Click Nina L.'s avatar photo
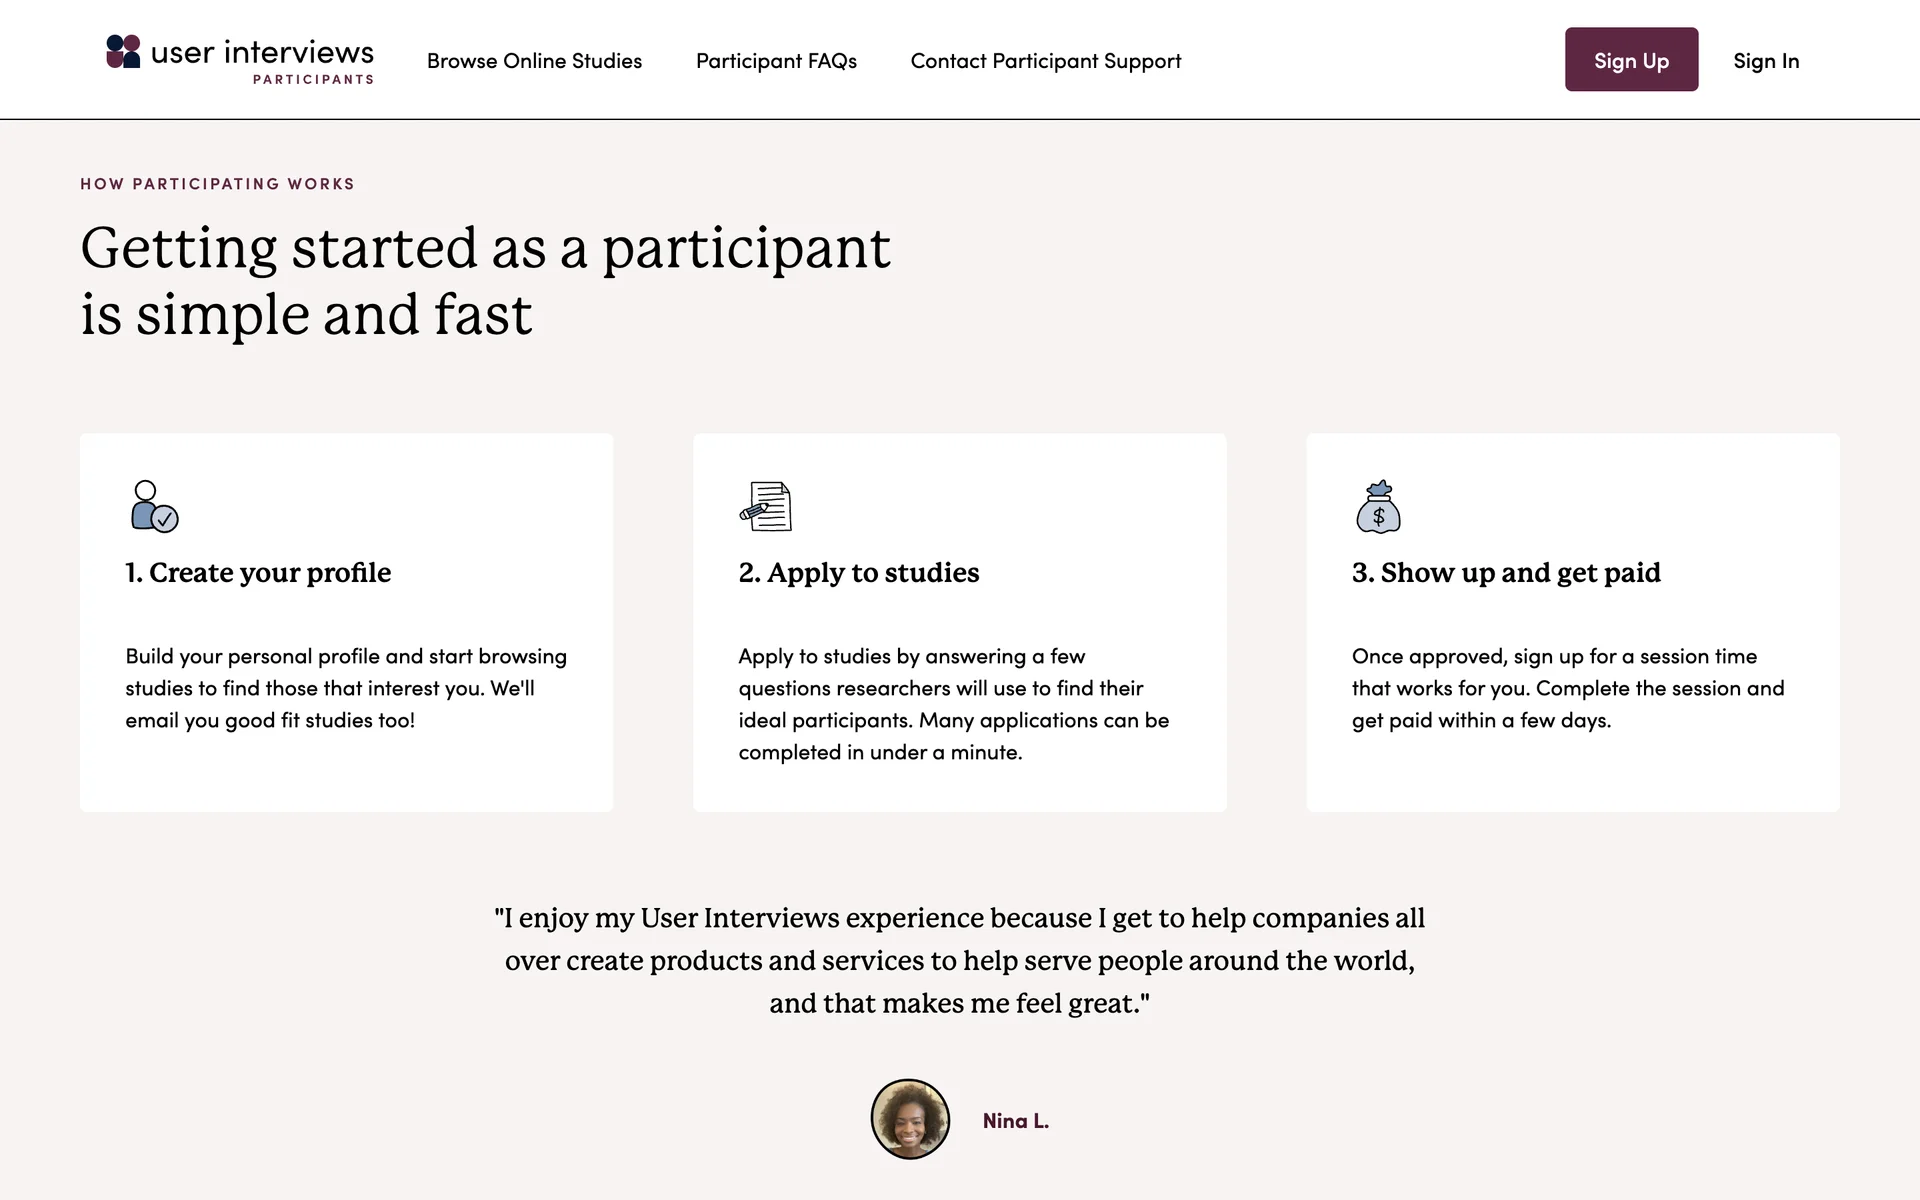Viewport: 1920px width, 1200px height. pos(910,1119)
